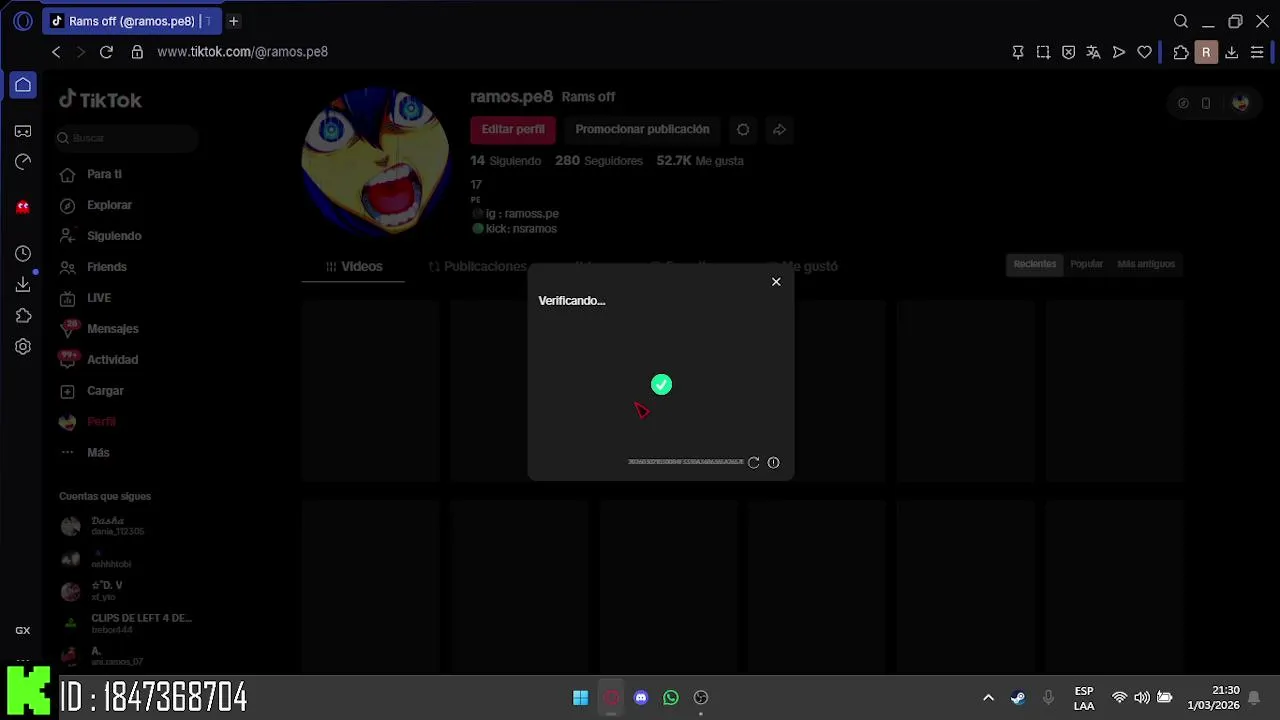Open Extensions cube icon in Opera sidebar
Screen dimensions: 1280x720
point(23,316)
